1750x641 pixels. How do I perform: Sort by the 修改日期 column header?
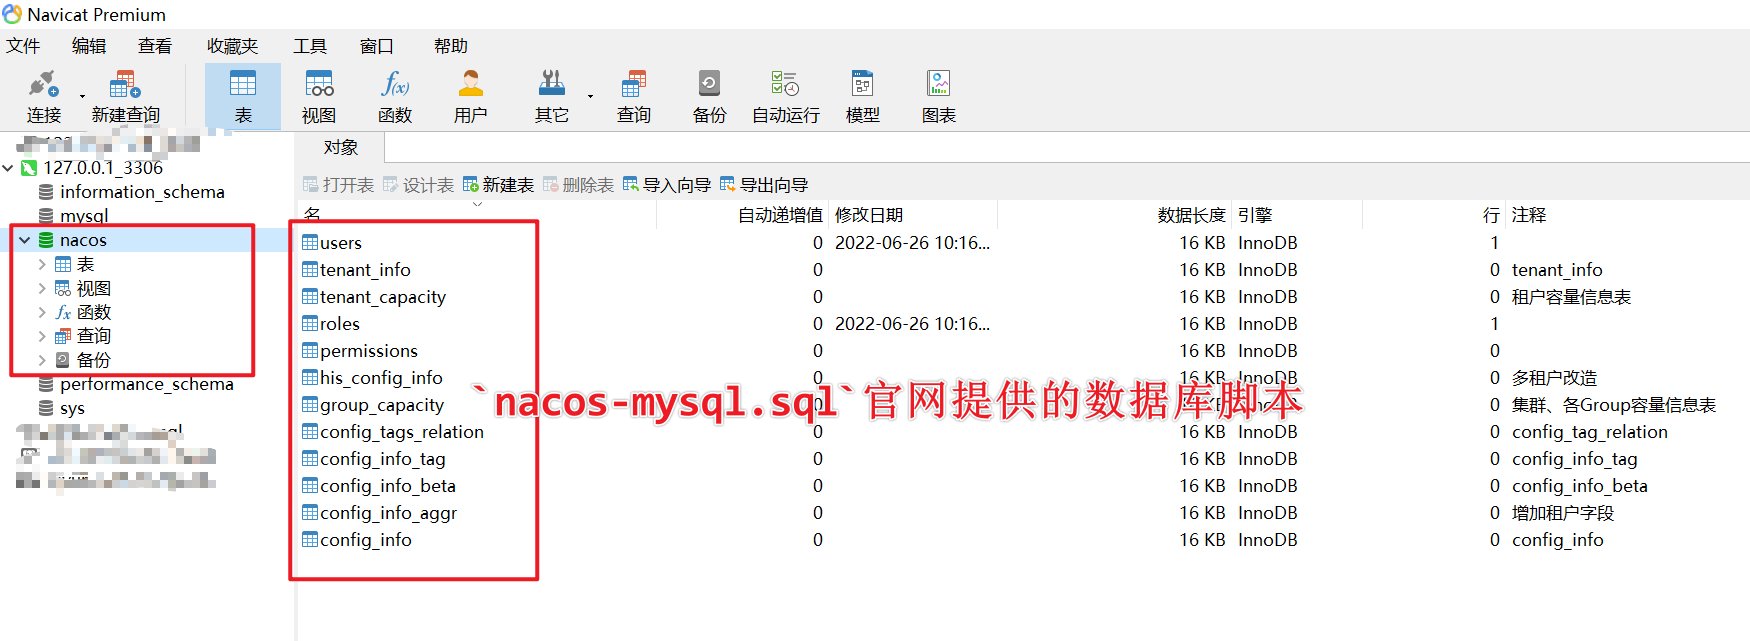pos(913,215)
